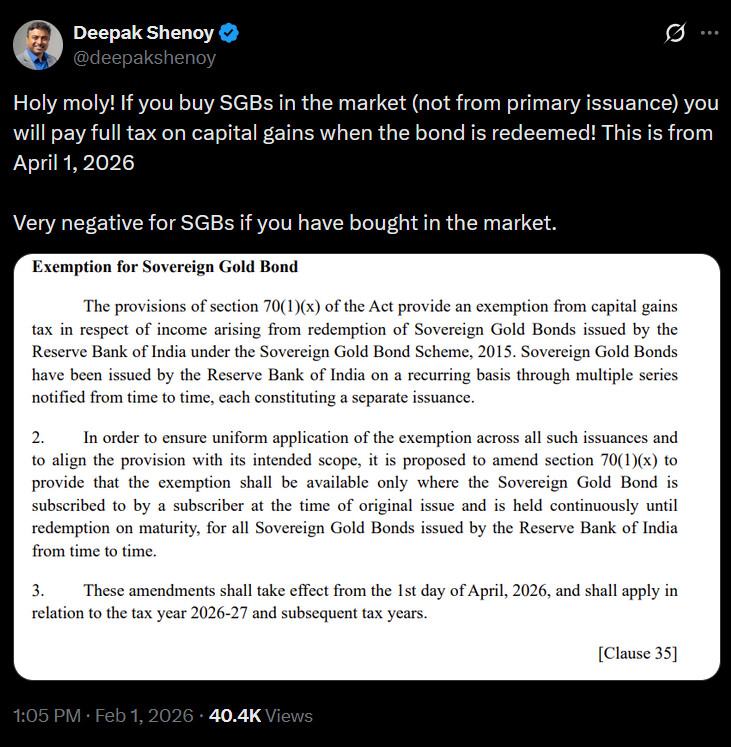Click the section 70(1)(x) first paragraph
Screen dimensions: 731x747
(x=355, y=351)
